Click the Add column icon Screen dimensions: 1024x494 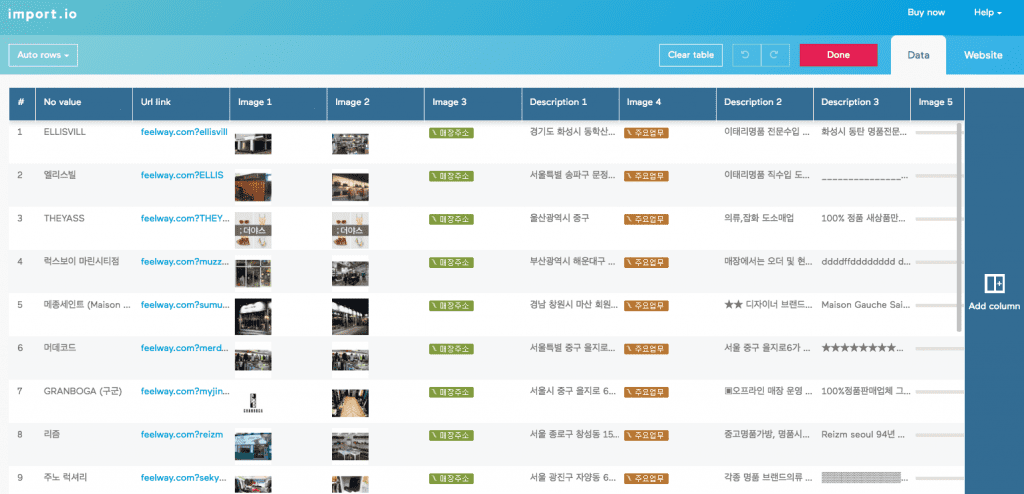(994, 284)
